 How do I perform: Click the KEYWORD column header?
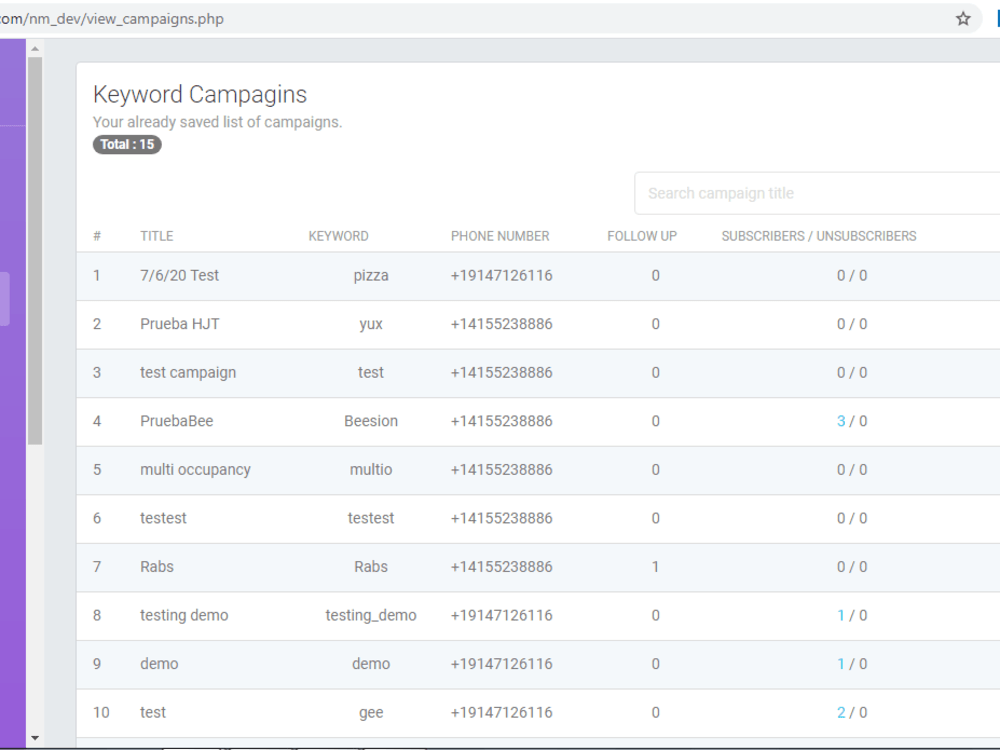point(339,236)
